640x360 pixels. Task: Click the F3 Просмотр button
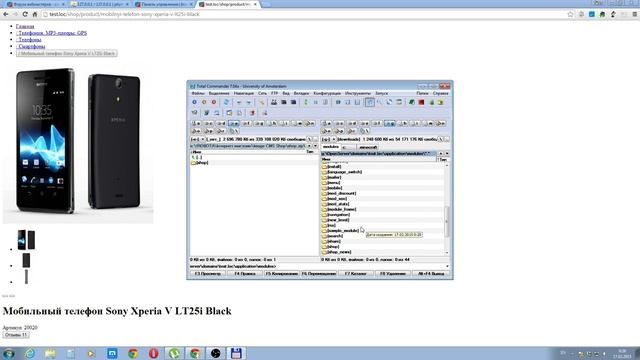click(208, 273)
